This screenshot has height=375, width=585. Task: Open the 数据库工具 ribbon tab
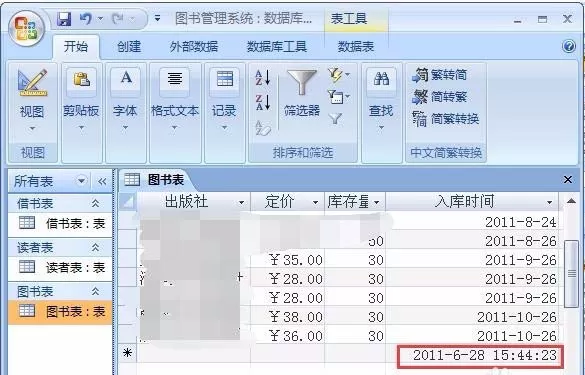point(277,47)
